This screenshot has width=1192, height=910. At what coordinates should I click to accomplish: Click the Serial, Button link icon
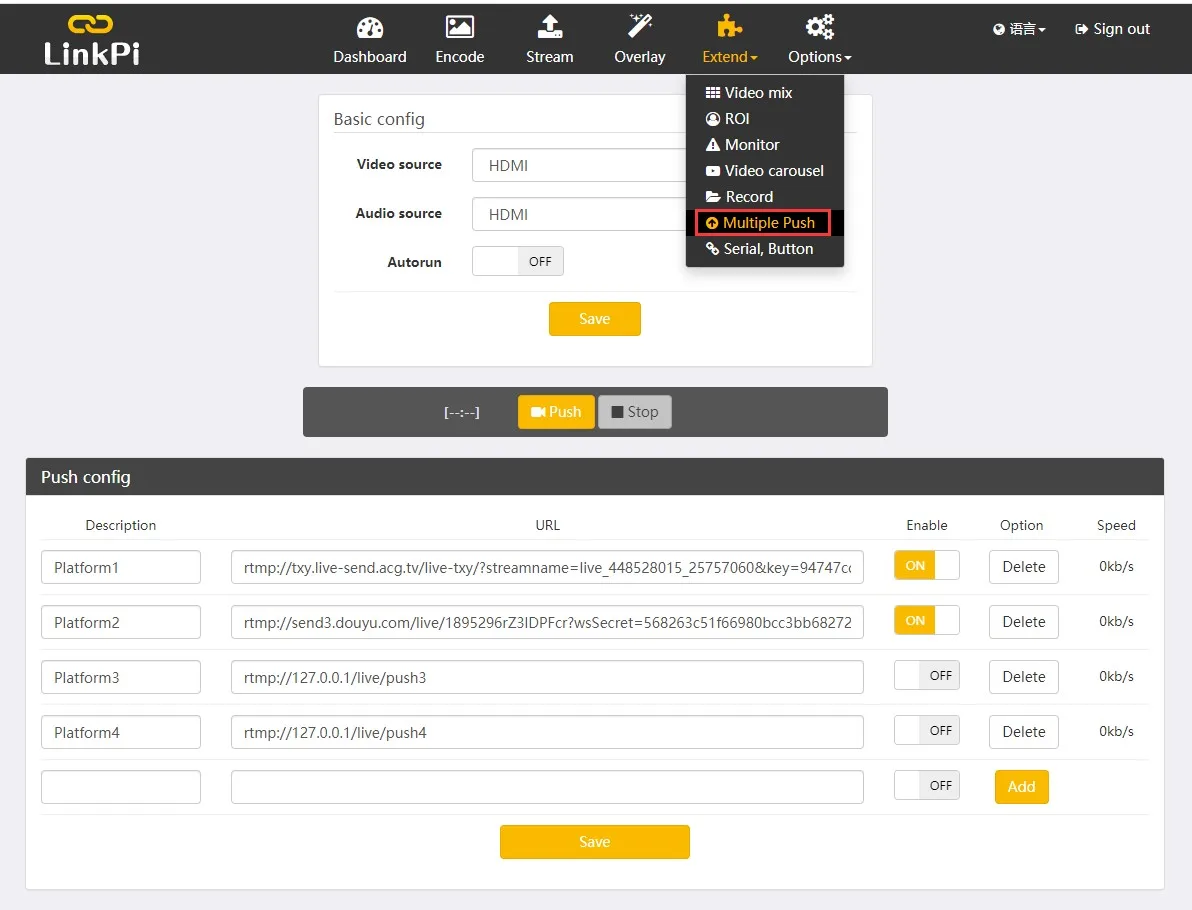pos(712,249)
